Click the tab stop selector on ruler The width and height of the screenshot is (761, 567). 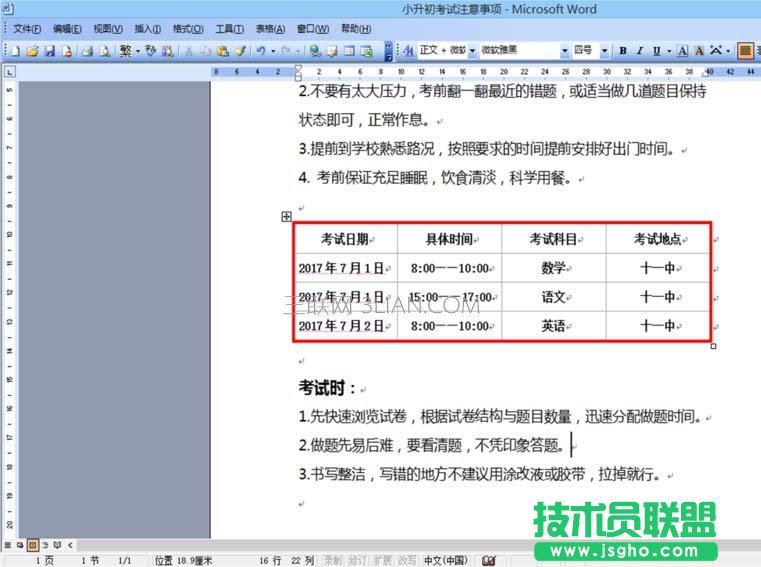pos(10,72)
